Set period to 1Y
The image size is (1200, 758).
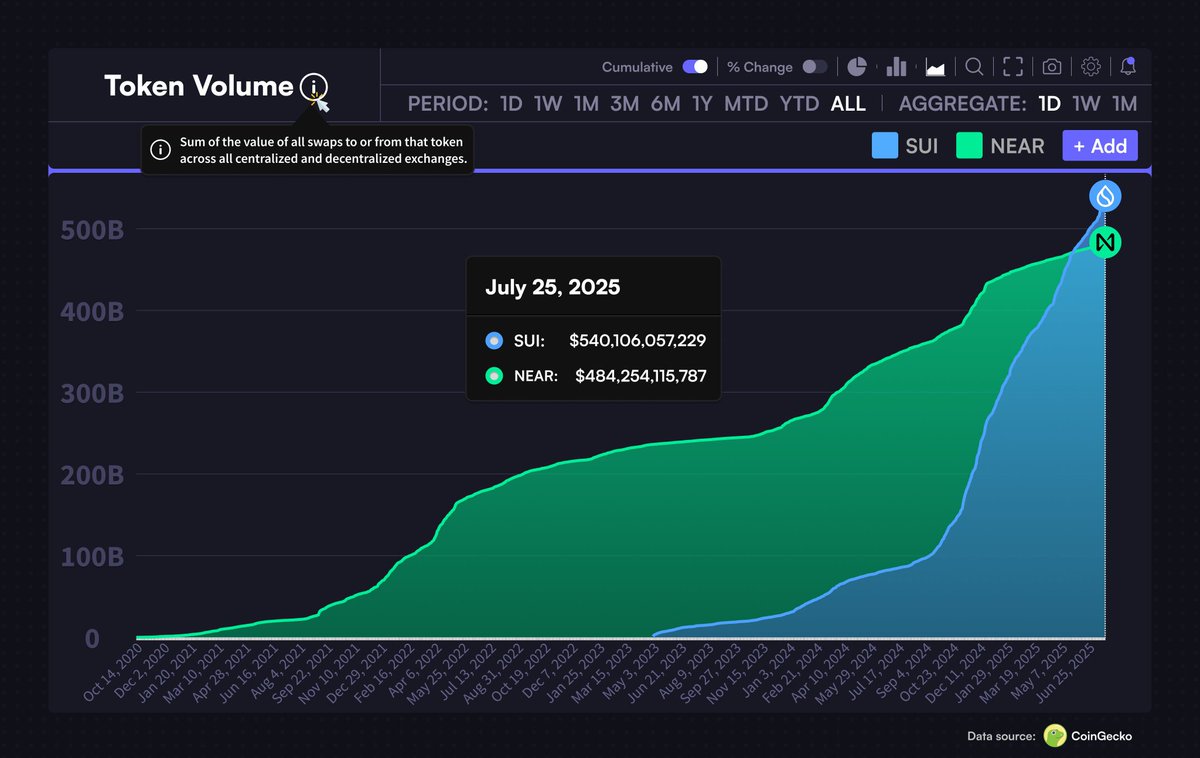(702, 104)
